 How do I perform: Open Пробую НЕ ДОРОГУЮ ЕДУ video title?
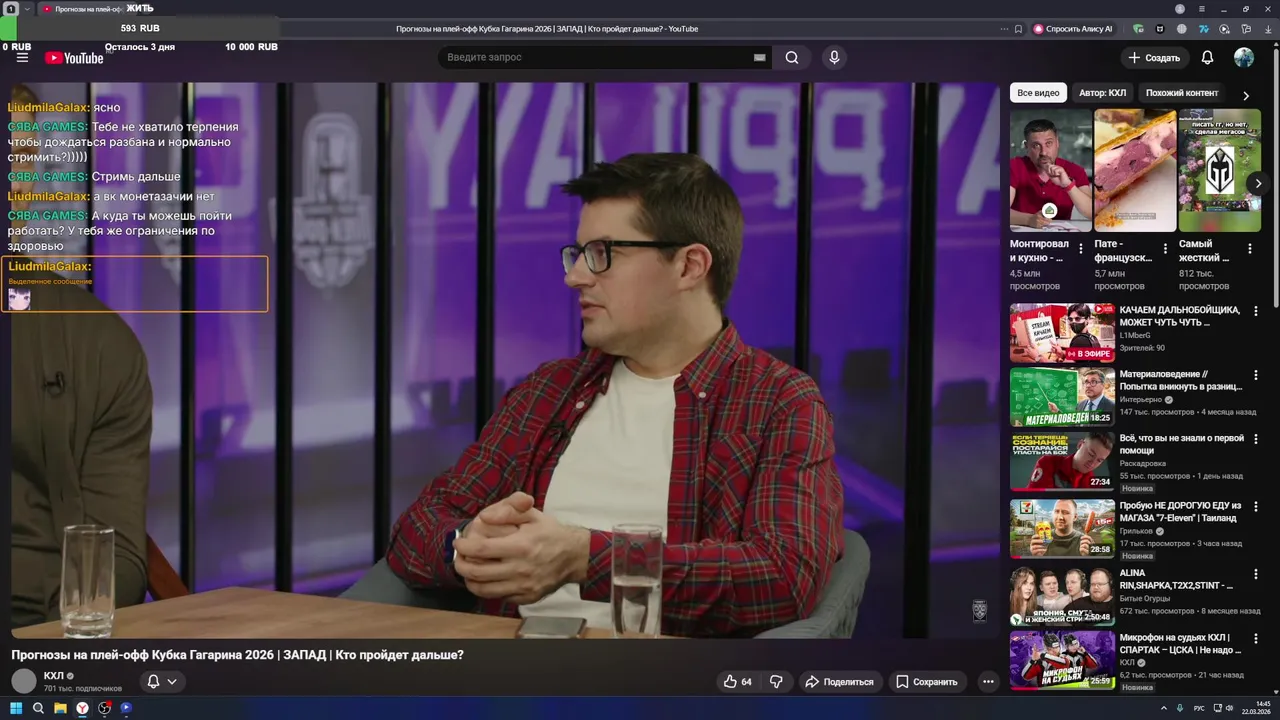coord(1180,512)
